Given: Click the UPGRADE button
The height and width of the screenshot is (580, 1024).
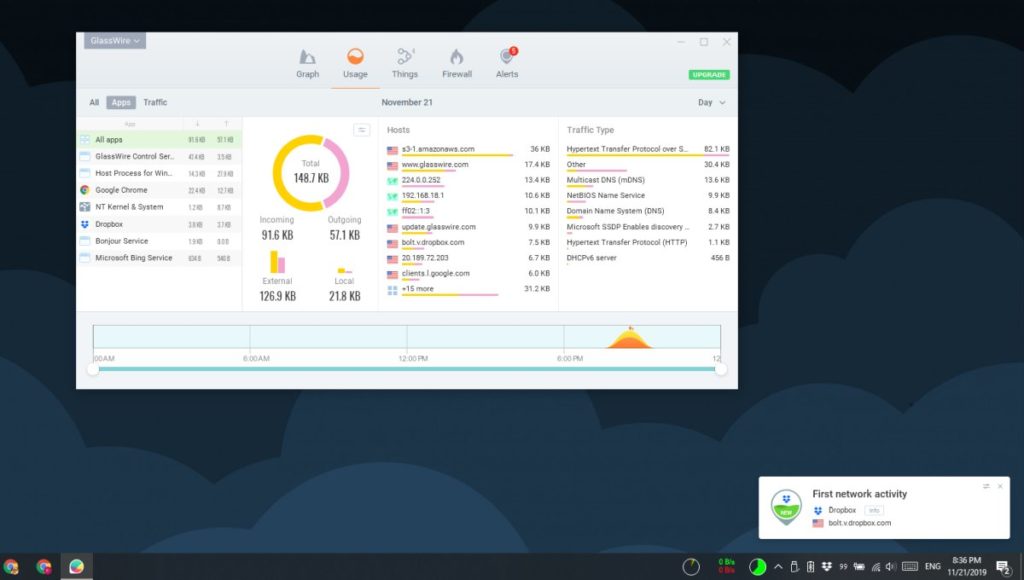Looking at the screenshot, I should pos(708,74).
